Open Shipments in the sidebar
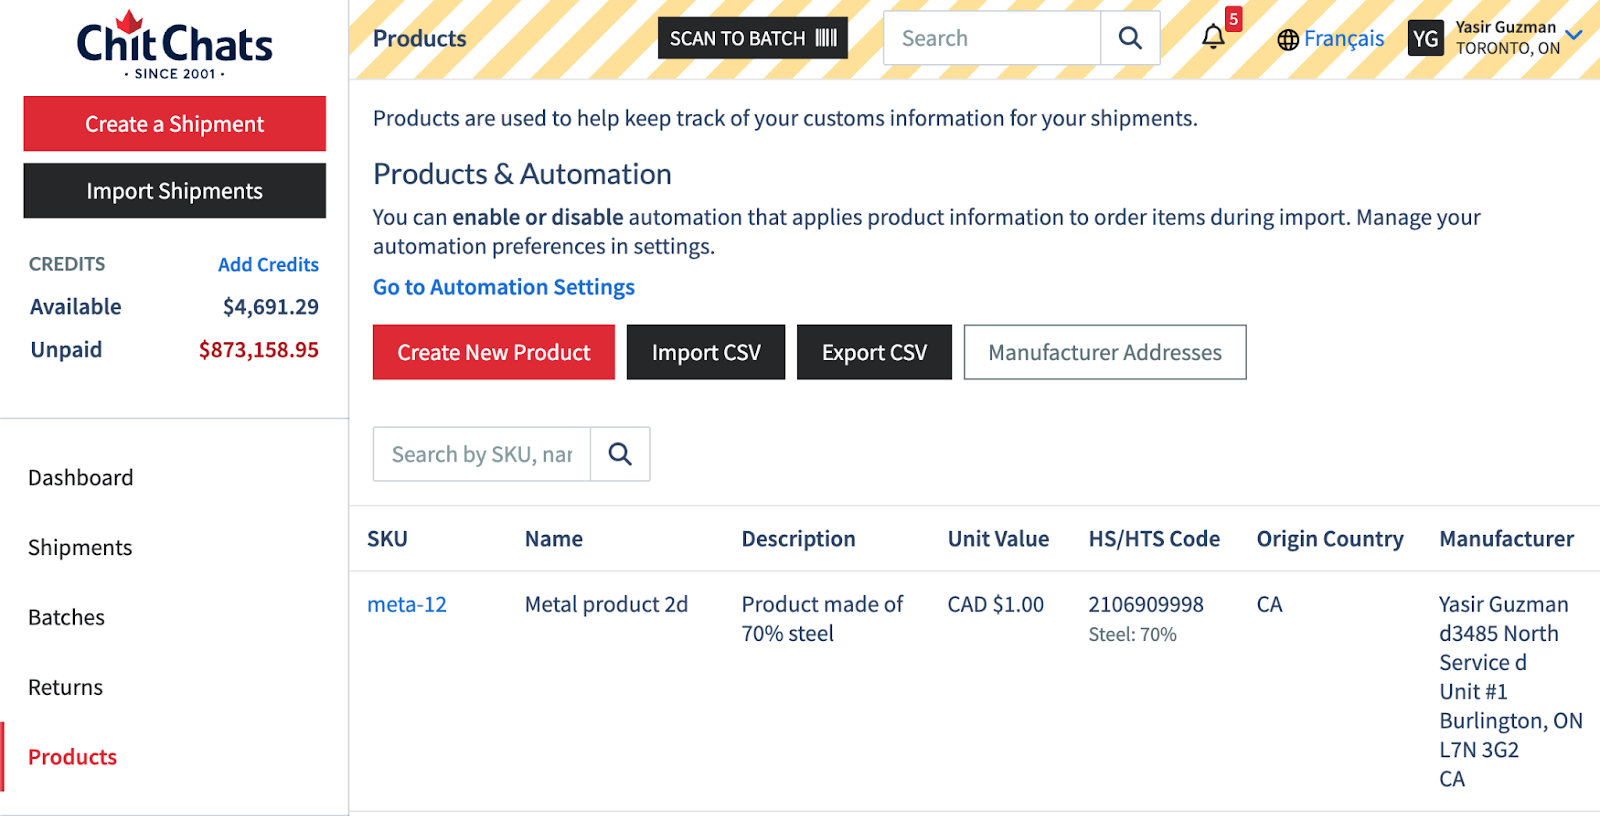The image size is (1600, 816). click(x=80, y=547)
